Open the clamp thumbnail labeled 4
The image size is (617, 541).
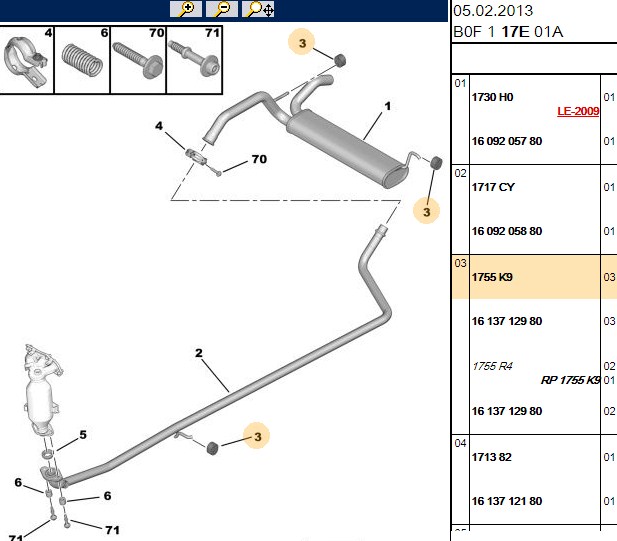(x=26, y=60)
